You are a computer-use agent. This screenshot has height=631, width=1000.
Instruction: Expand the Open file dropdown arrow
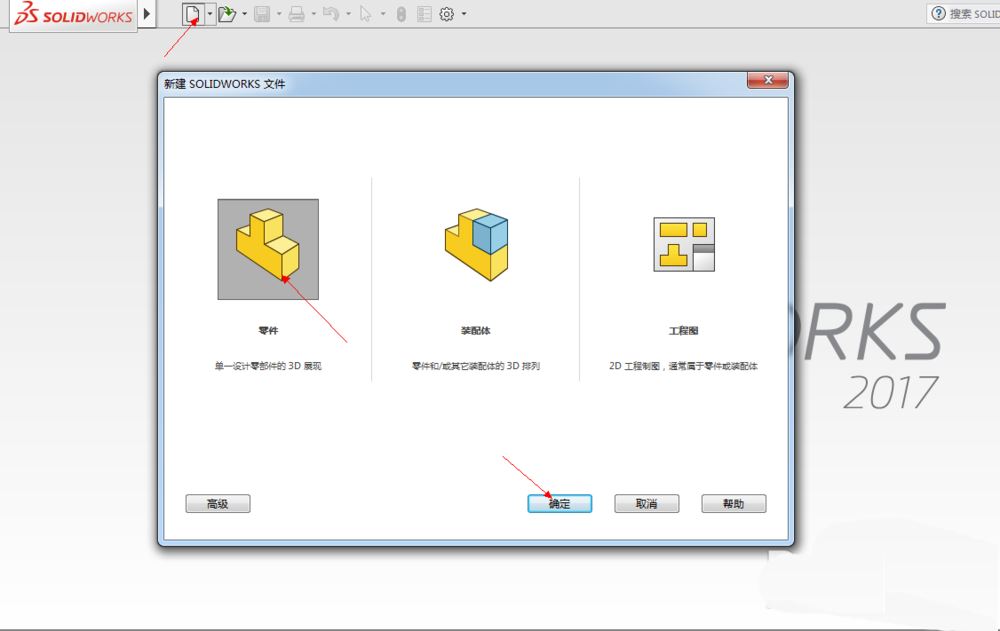(244, 13)
